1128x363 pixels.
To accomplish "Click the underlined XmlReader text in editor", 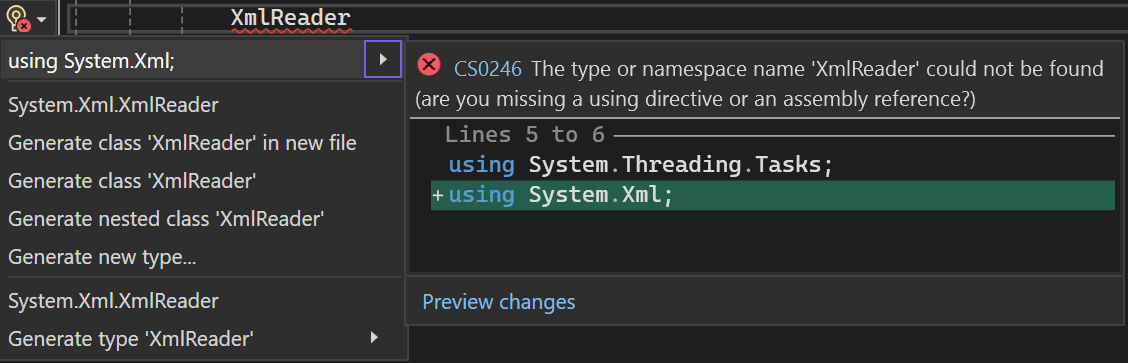I will click(290, 18).
